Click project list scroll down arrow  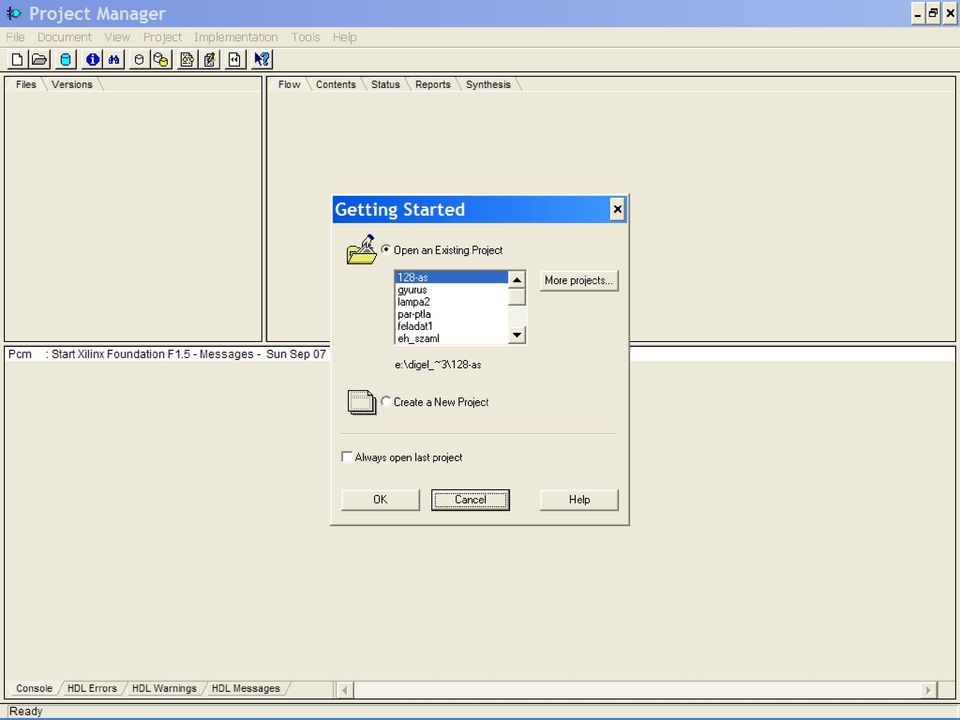[x=517, y=335]
